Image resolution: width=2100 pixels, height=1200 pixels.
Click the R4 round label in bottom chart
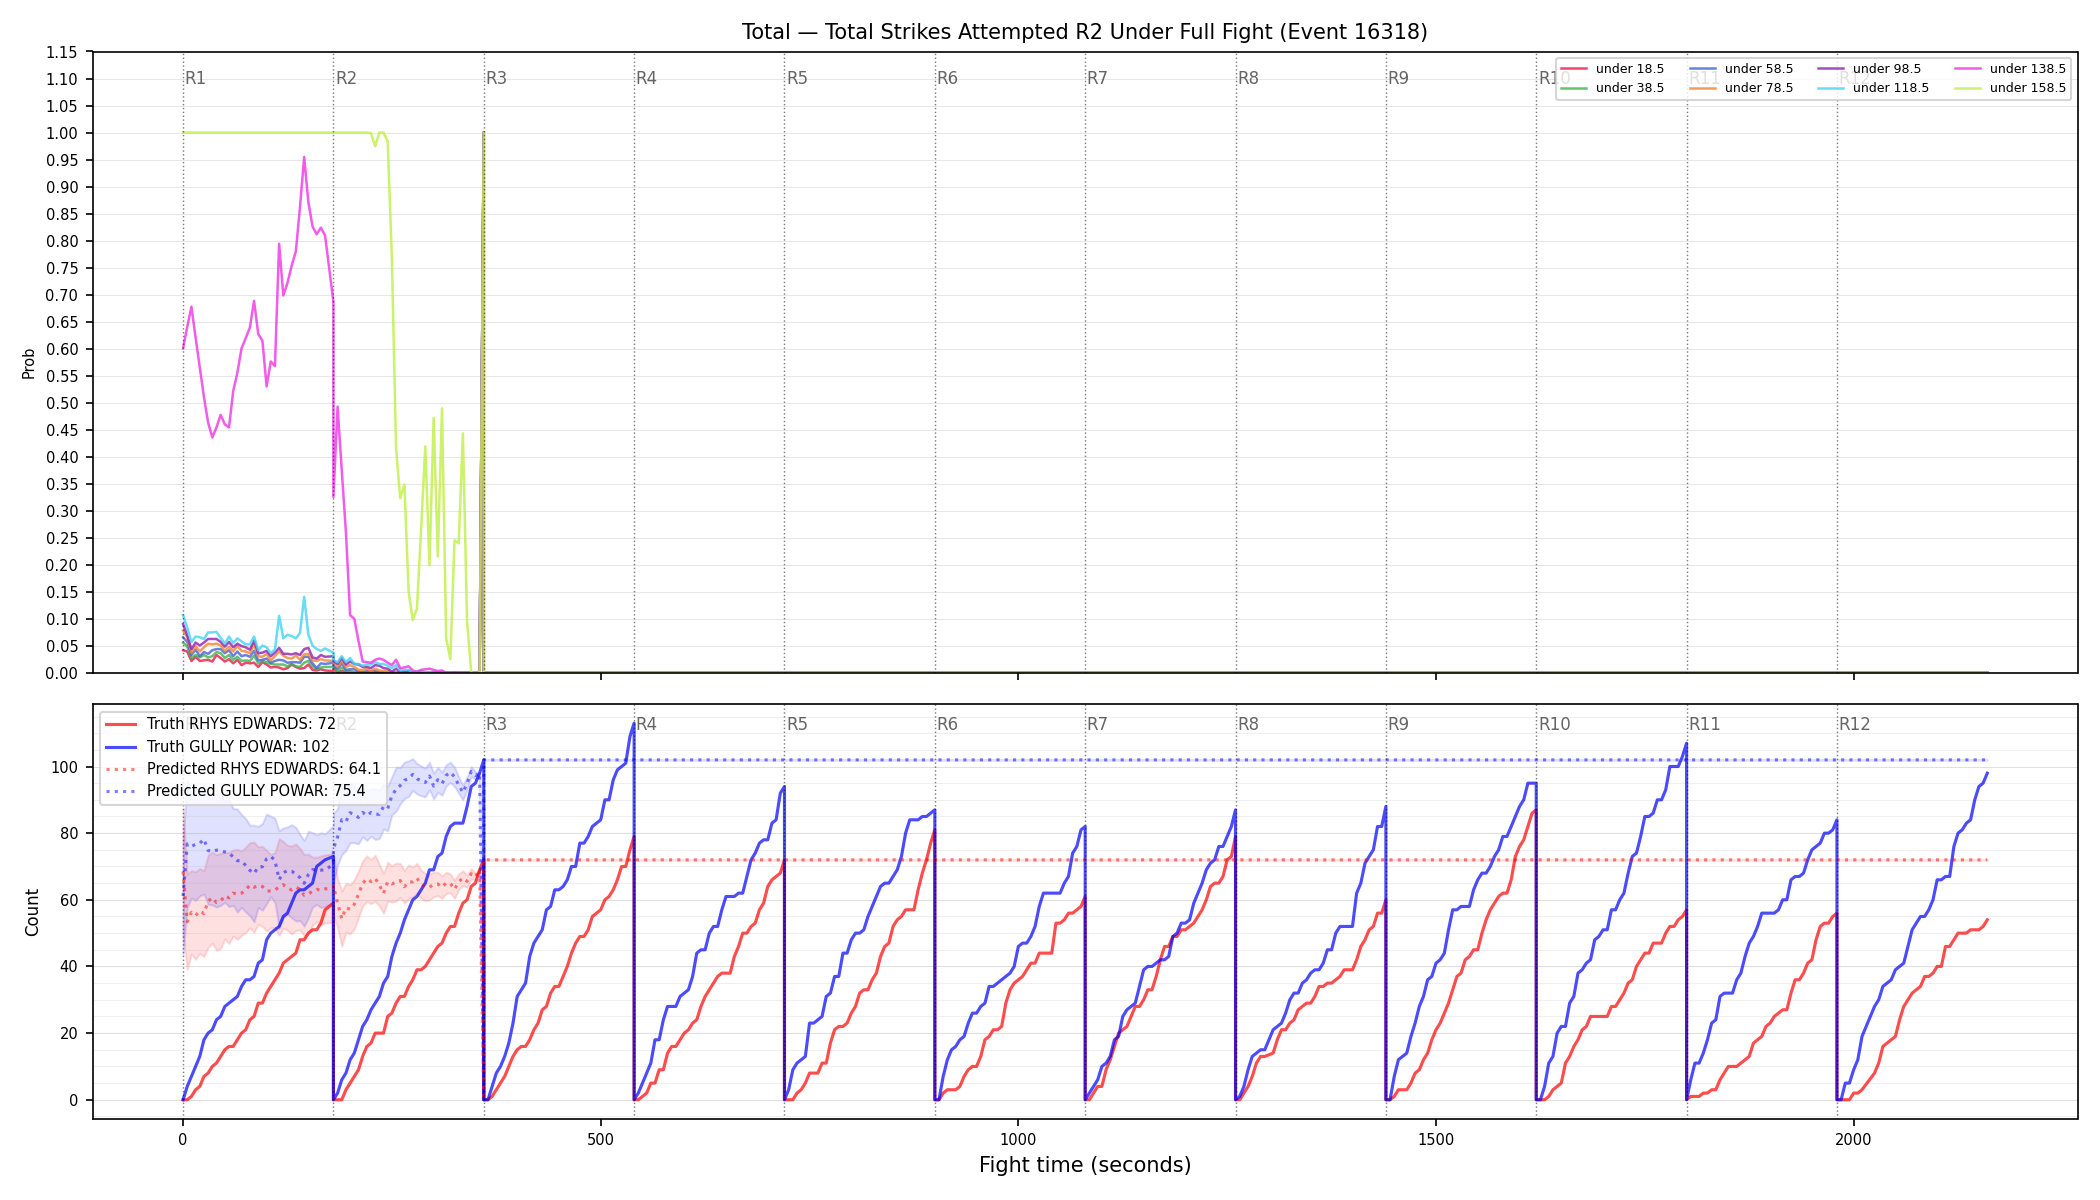[646, 724]
